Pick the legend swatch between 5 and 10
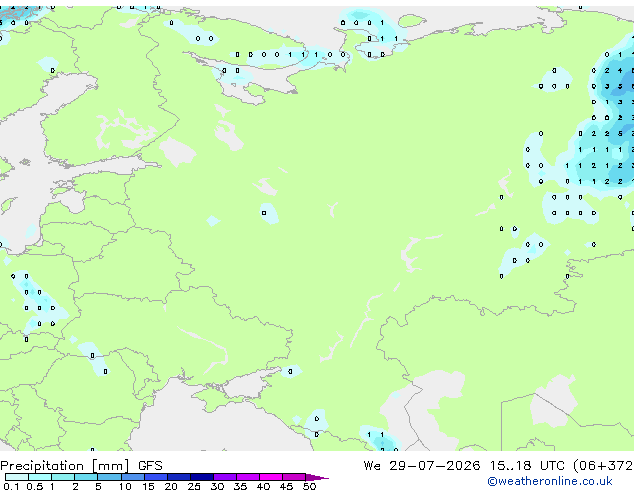 pos(110,477)
